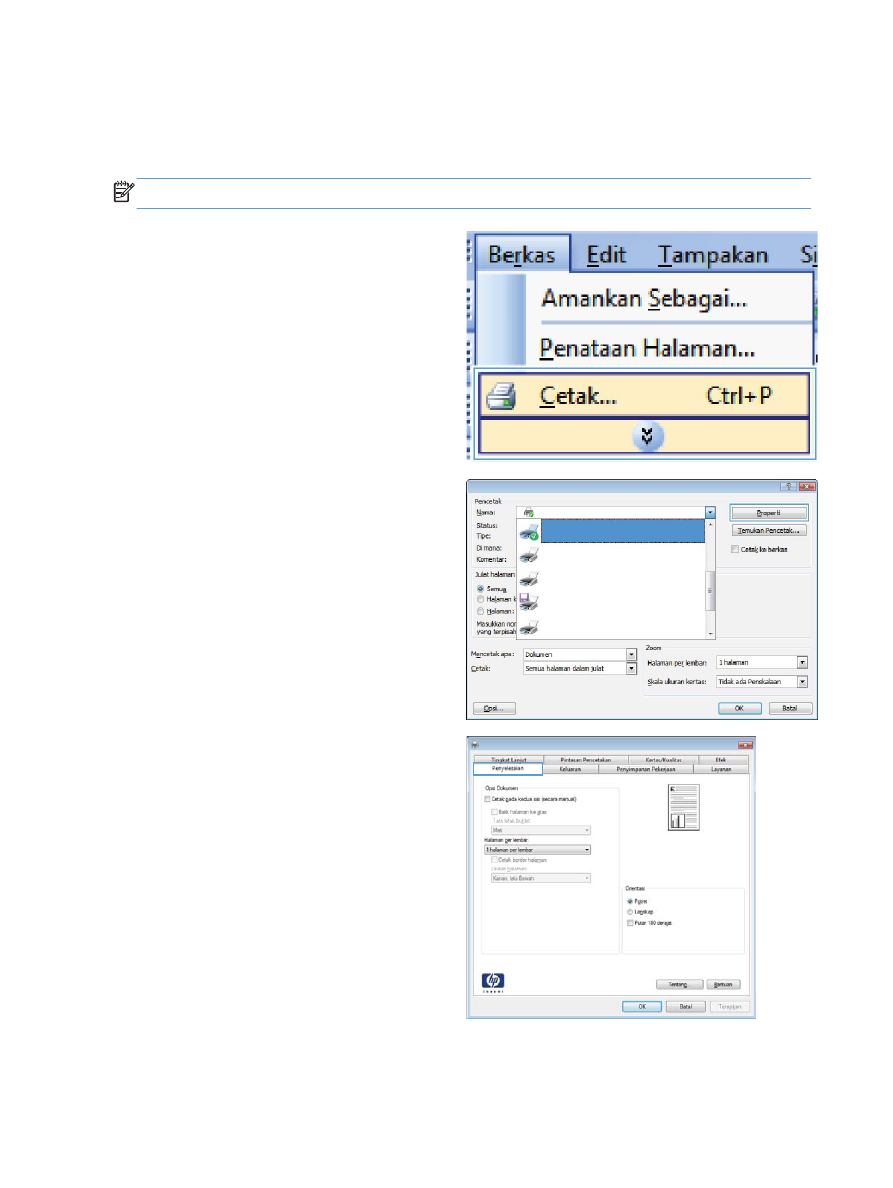Switch to the Kertas/Kualitas tab

tap(664, 759)
